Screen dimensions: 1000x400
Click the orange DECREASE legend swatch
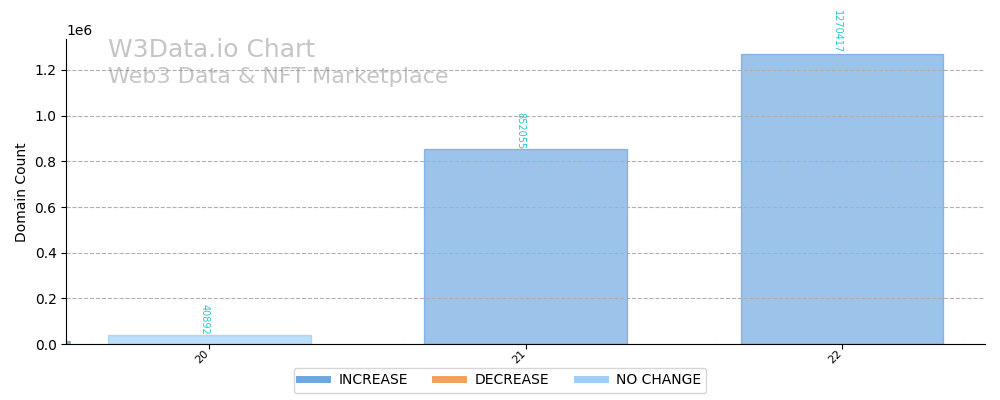tap(449, 380)
